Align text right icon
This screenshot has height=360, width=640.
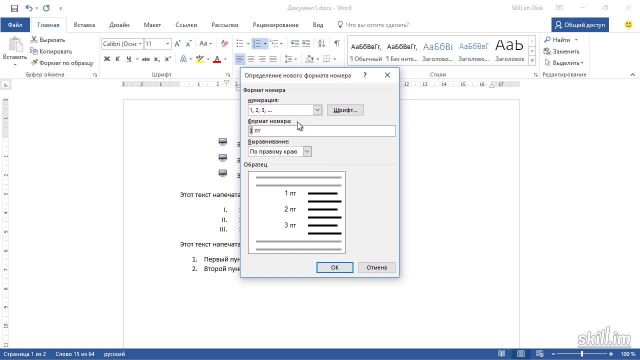262,59
